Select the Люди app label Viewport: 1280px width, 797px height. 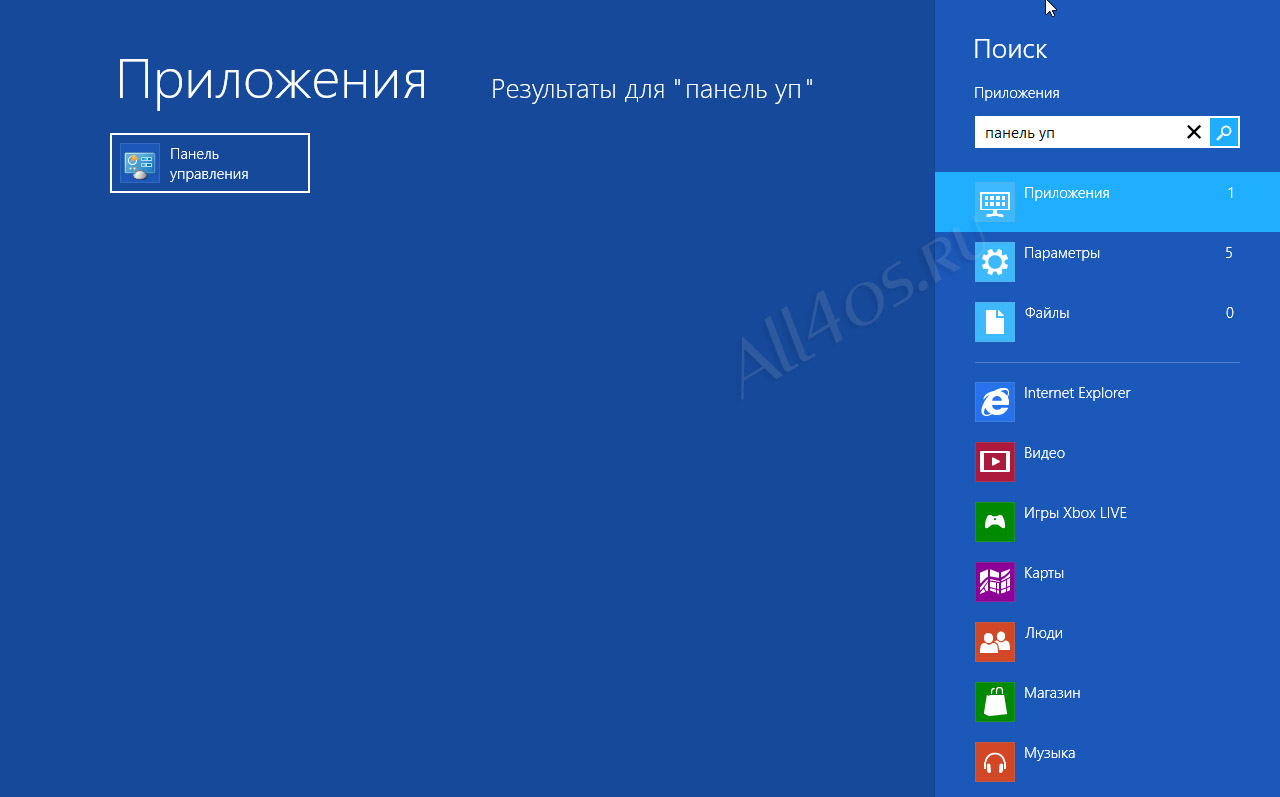1043,633
